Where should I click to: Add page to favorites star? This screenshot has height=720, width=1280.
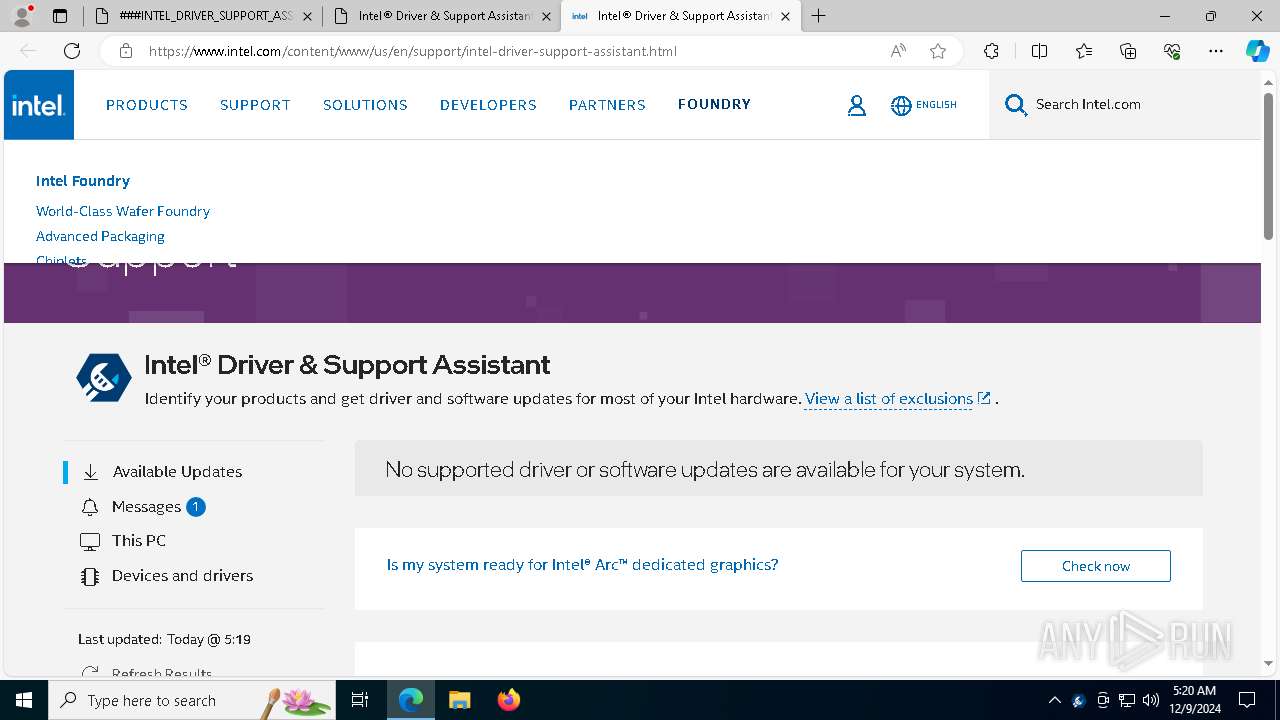pos(938,51)
